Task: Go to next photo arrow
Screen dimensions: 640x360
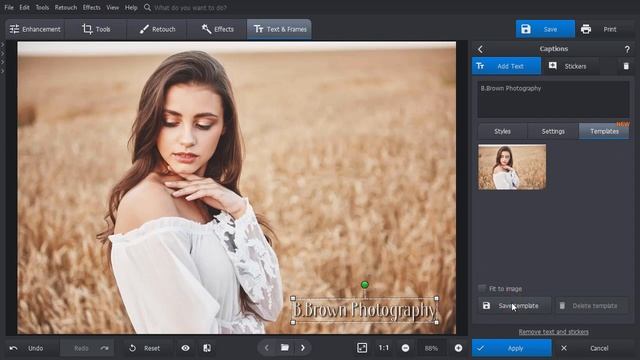Action: (x=303, y=348)
